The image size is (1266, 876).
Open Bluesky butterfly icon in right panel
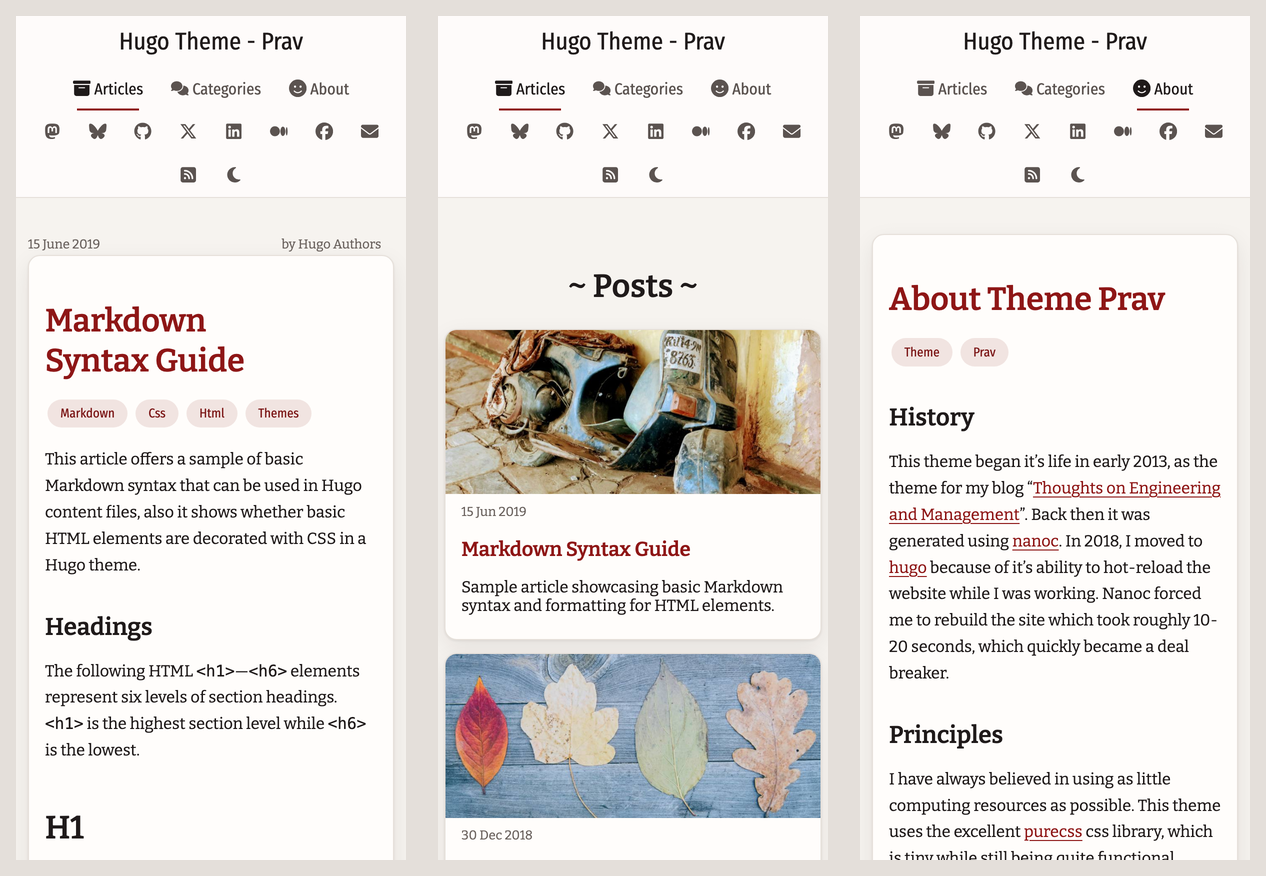pos(941,131)
